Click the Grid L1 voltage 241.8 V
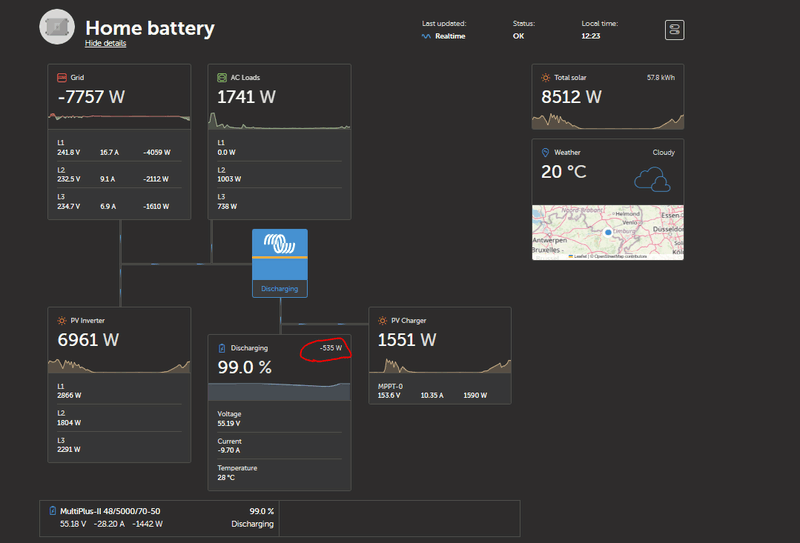800x543 pixels. [x=68, y=153]
